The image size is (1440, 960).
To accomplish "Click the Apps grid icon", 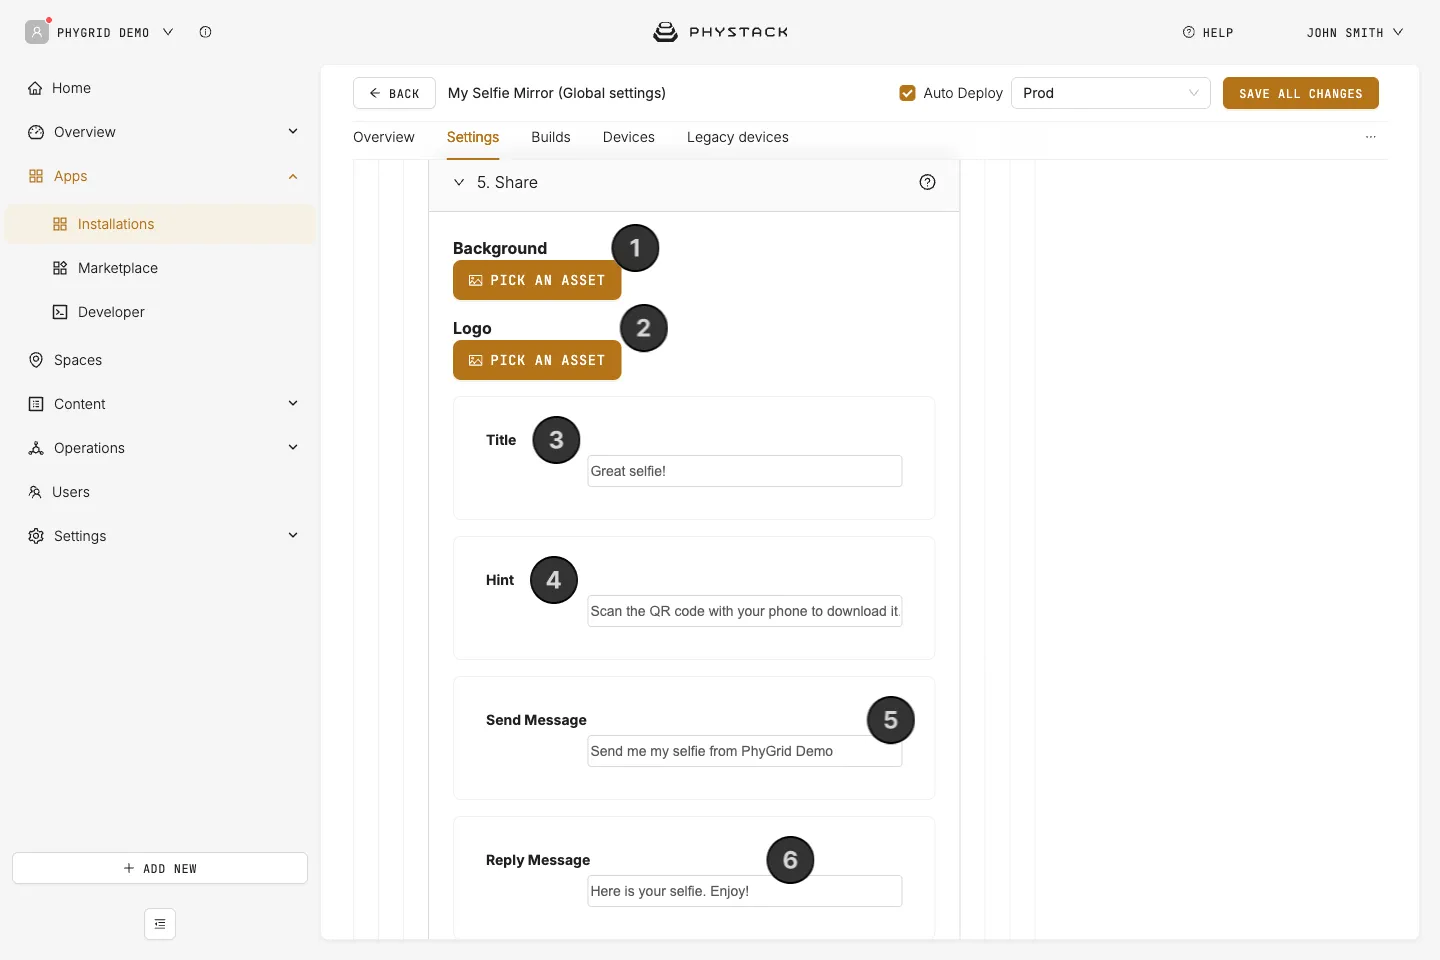I will (36, 176).
